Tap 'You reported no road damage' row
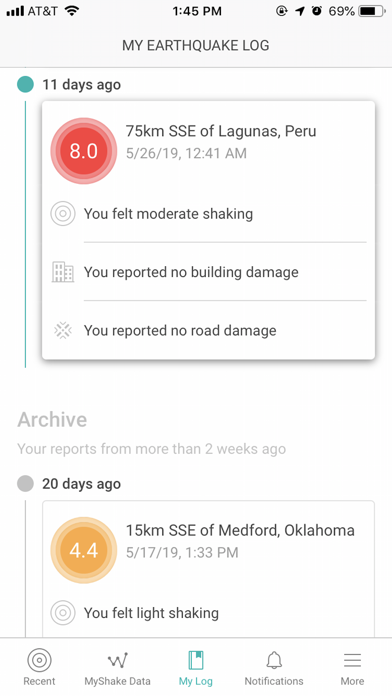This screenshot has width=392, height=696. [x=209, y=330]
